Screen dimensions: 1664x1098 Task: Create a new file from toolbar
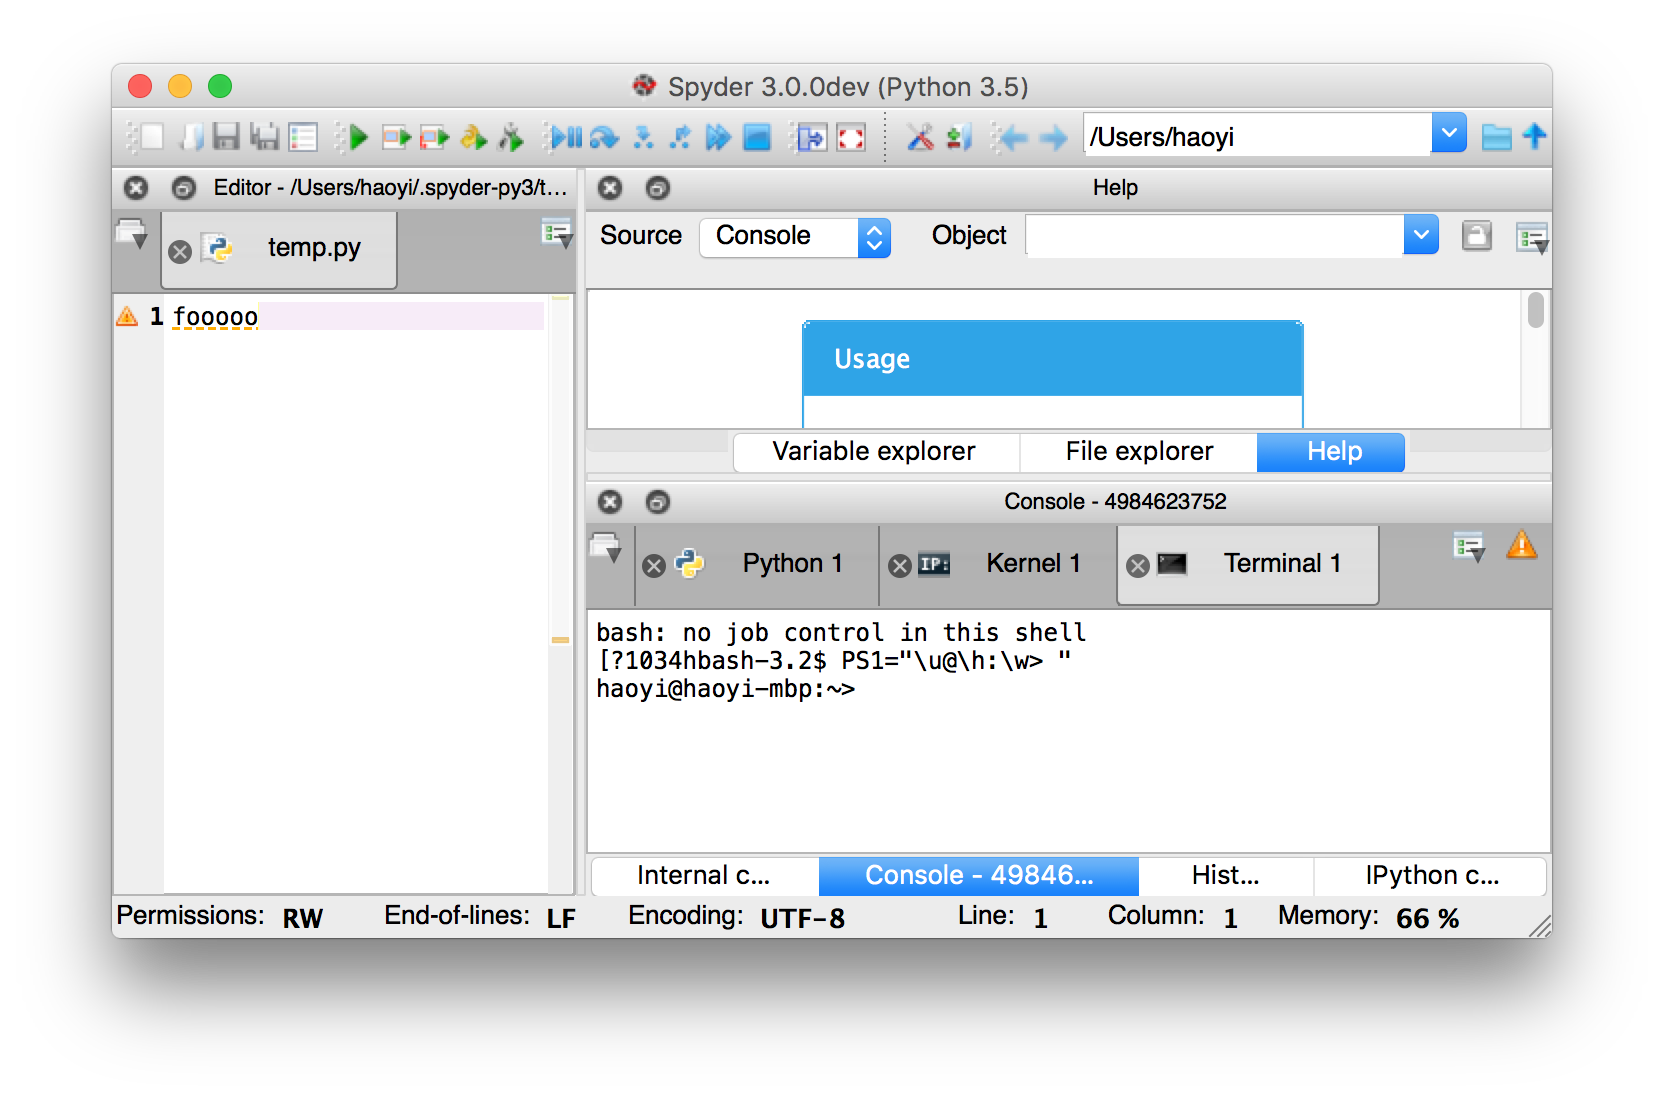151,137
